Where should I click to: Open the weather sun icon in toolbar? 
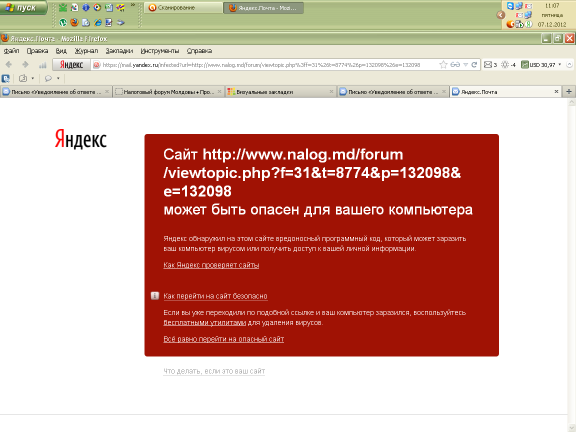point(505,65)
